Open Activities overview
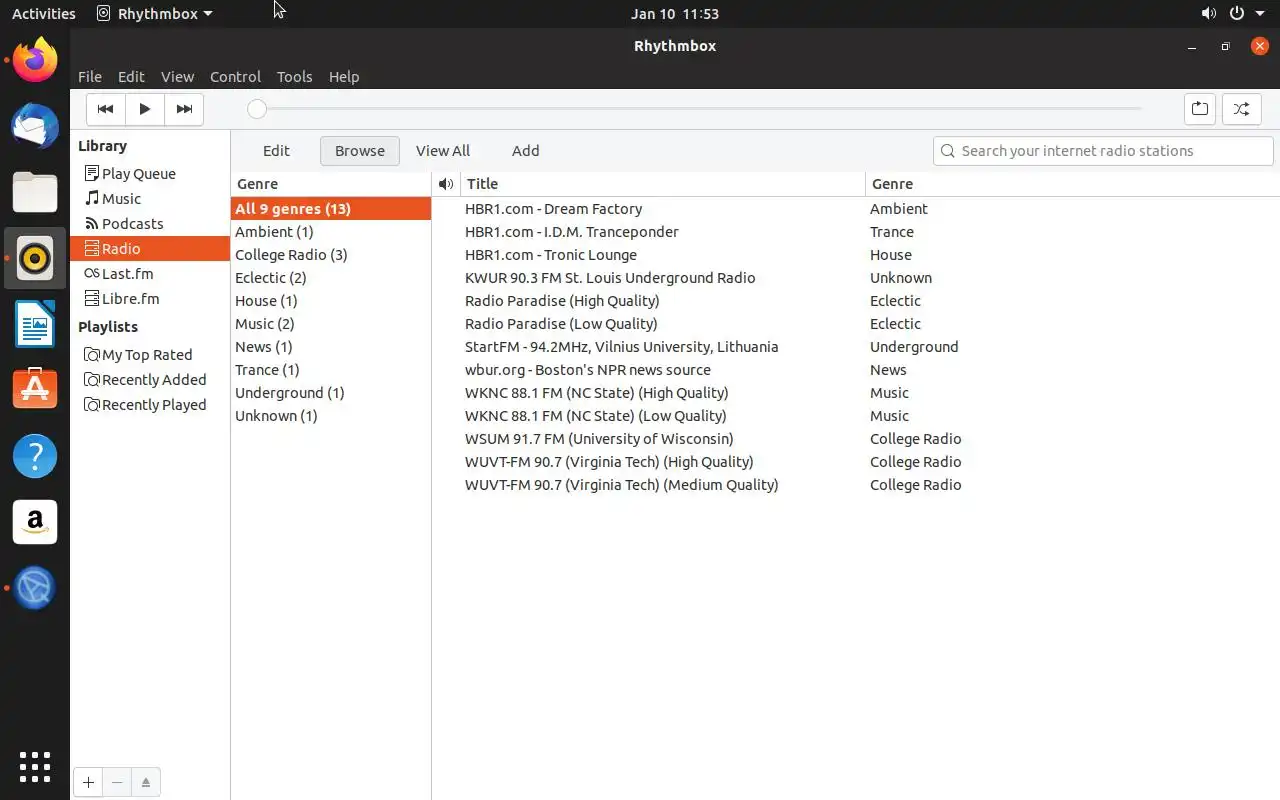The width and height of the screenshot is (1280, 800). 43,13
